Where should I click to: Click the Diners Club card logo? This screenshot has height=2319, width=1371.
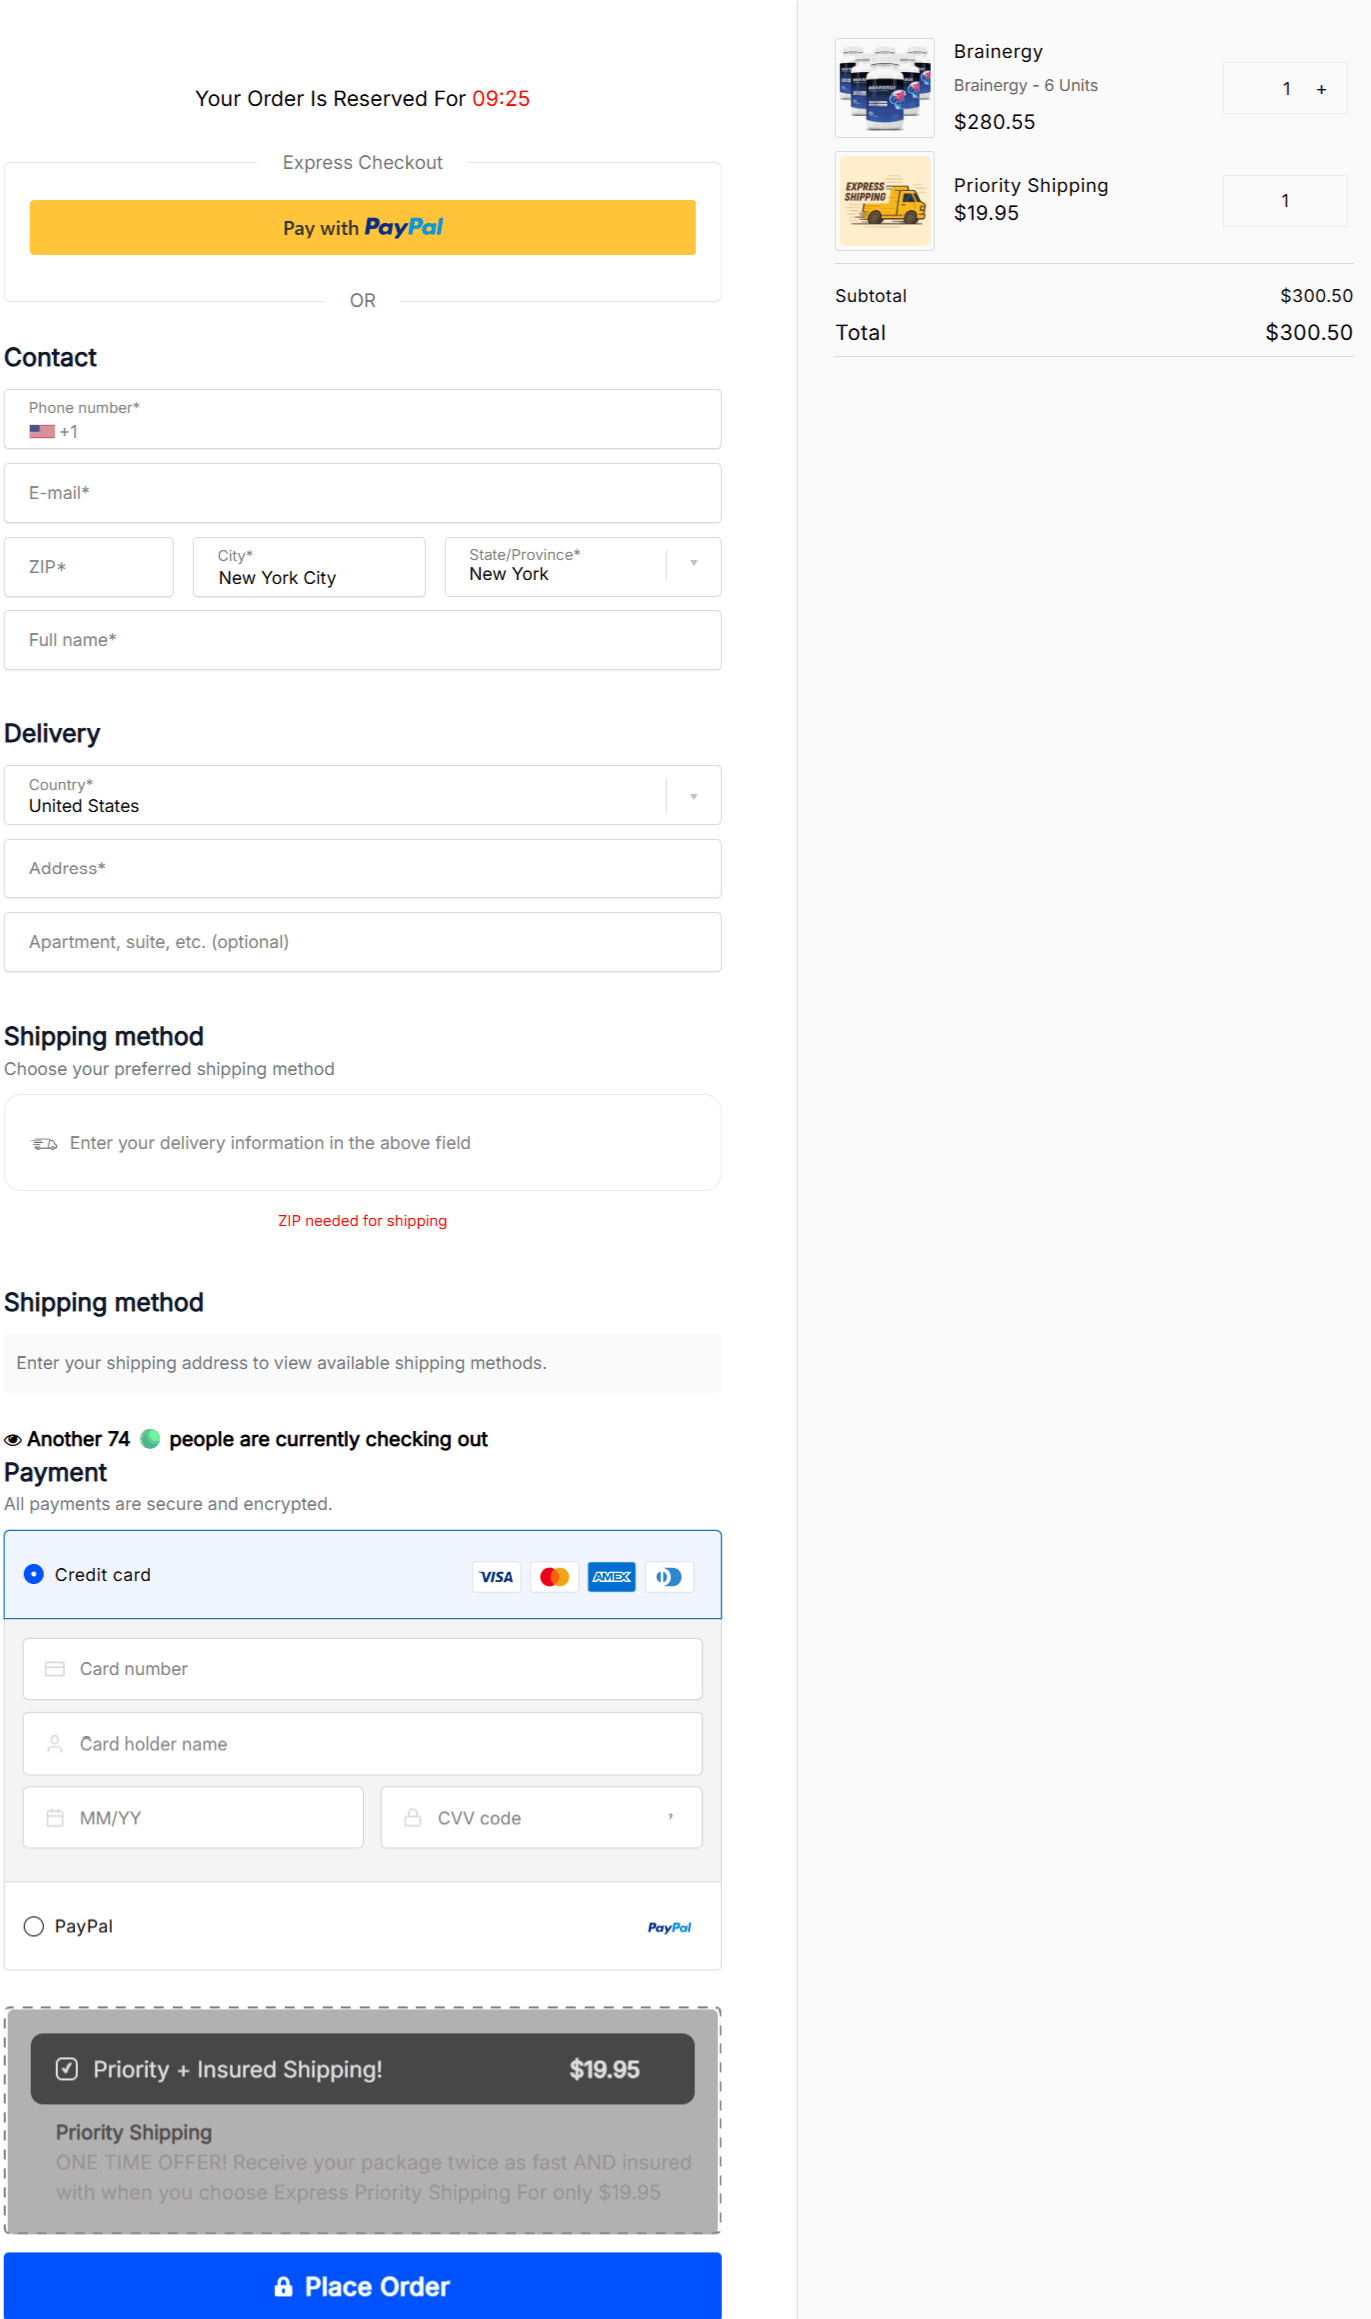click(x=669, y=1577)
